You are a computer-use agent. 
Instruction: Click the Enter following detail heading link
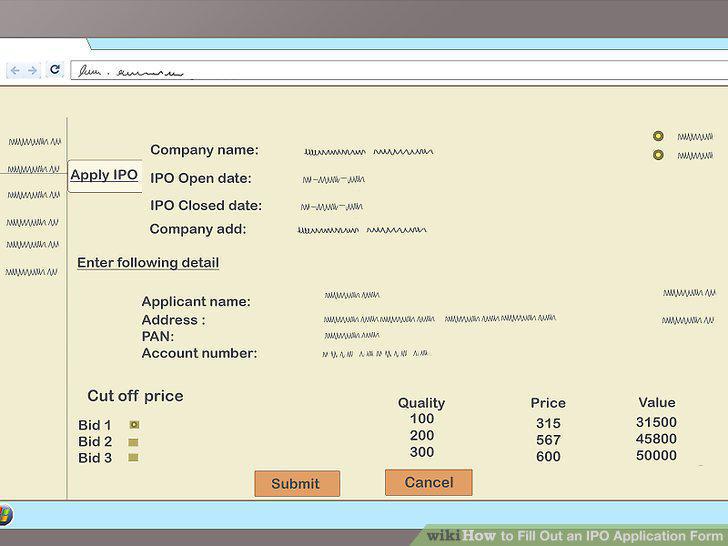coord(148,263)
